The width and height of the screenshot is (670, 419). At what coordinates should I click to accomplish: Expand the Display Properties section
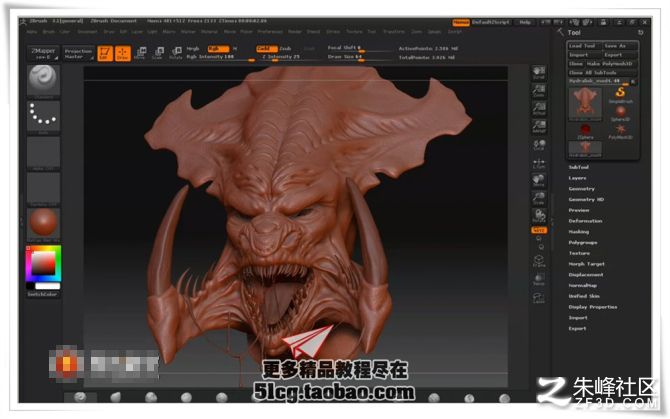point(593,307)
